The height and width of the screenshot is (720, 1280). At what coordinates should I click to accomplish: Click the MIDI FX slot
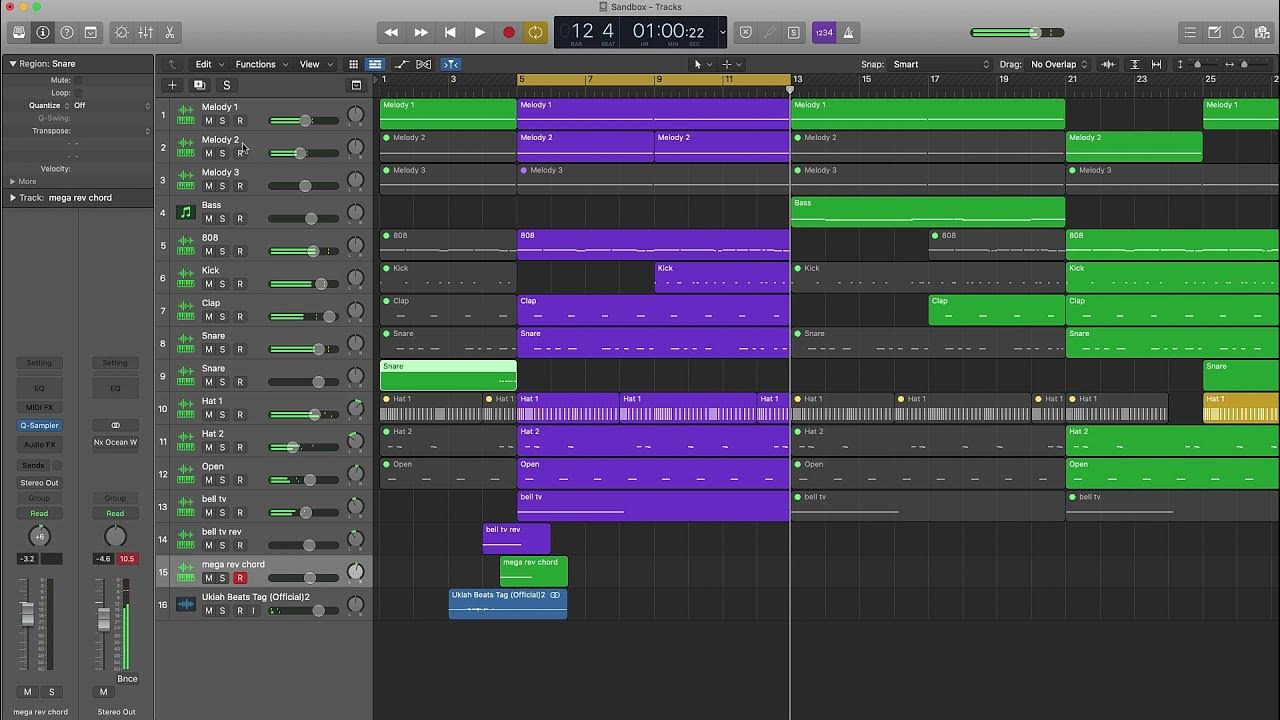(39, 407)
